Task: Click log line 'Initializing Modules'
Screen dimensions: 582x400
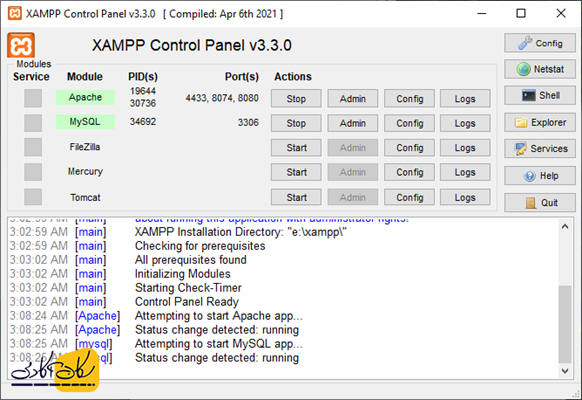Action: 183,274
